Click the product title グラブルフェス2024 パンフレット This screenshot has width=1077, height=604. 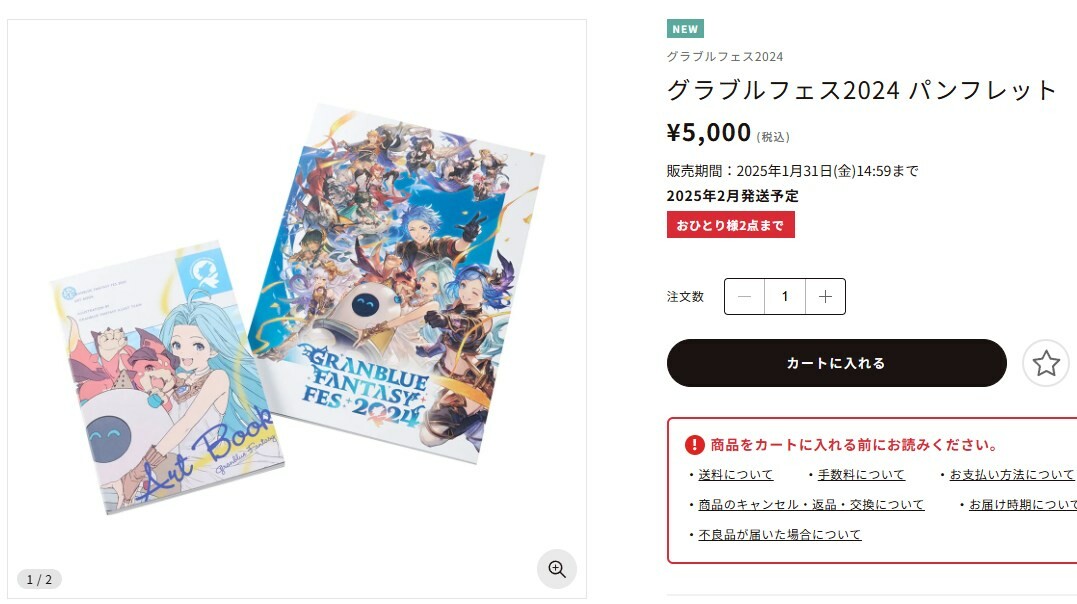pos(861,90)
